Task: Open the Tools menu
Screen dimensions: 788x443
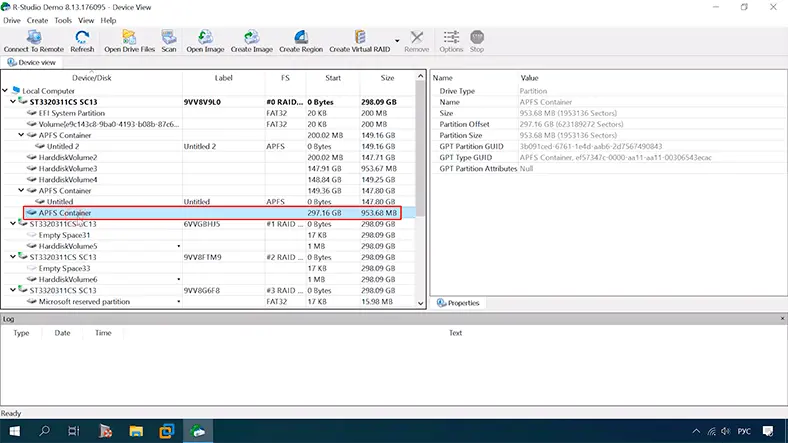Action: point(63,20)
